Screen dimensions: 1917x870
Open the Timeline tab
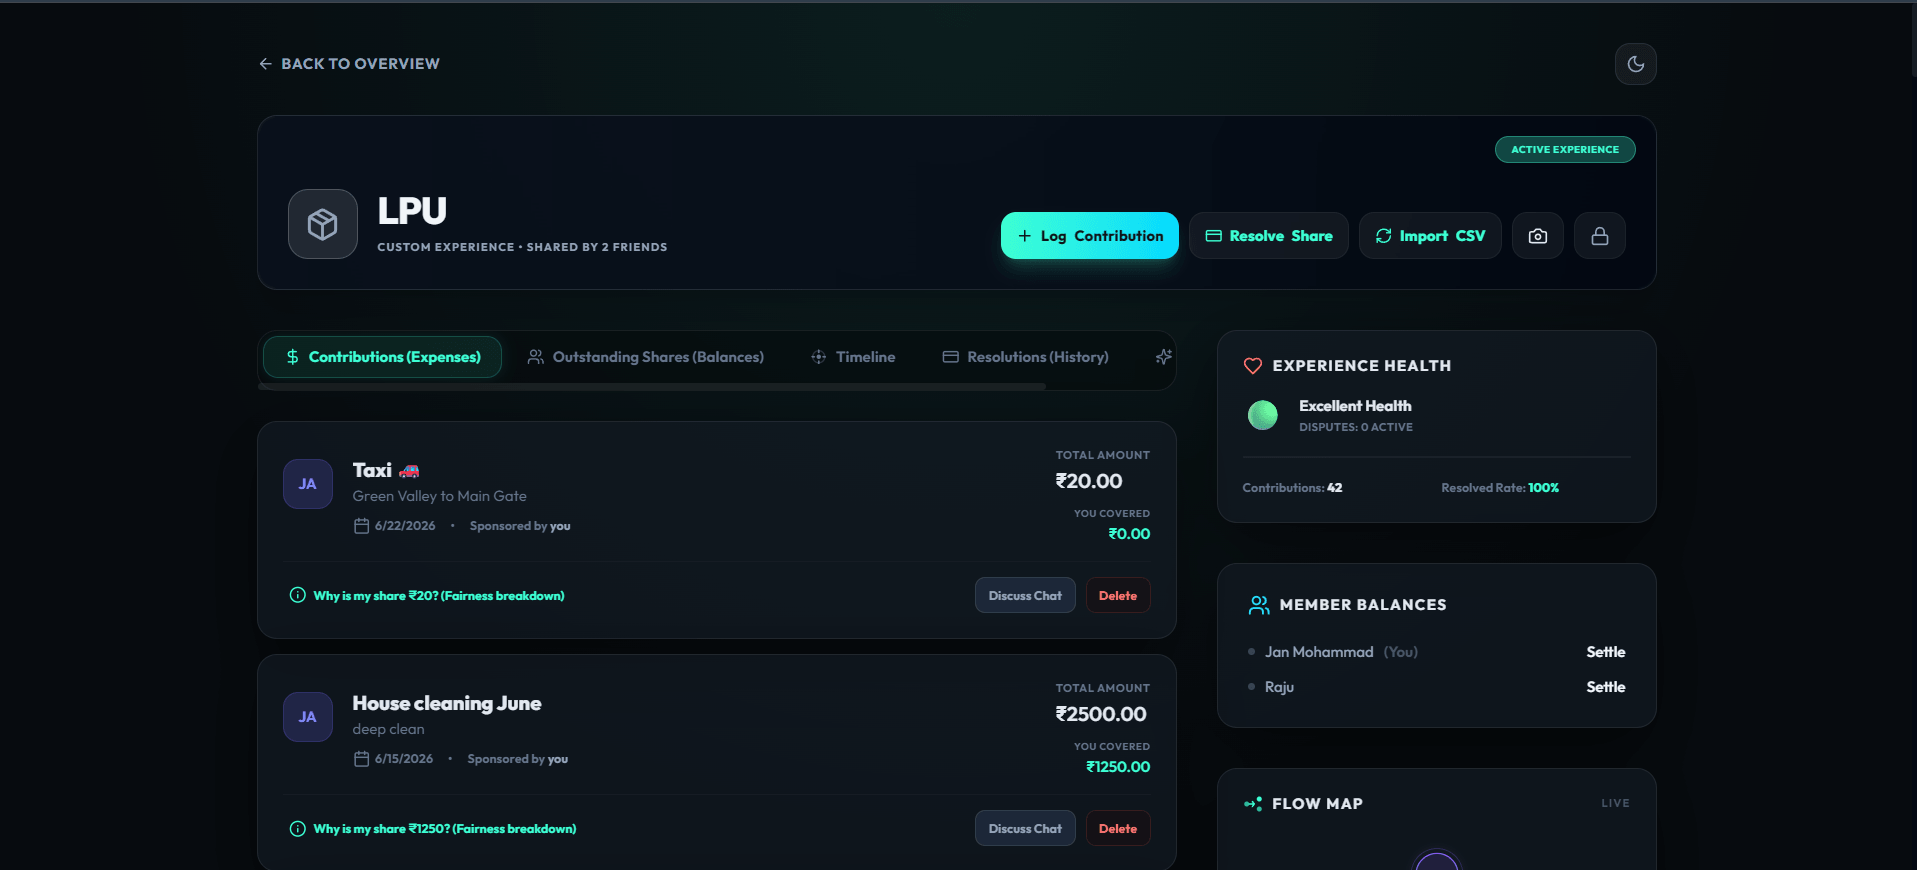pyautogui.click(x=853, y=357)
